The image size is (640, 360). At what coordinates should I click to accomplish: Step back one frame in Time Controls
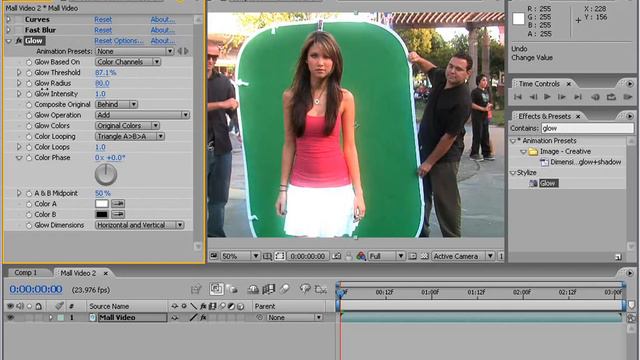[x=533, y=97]
